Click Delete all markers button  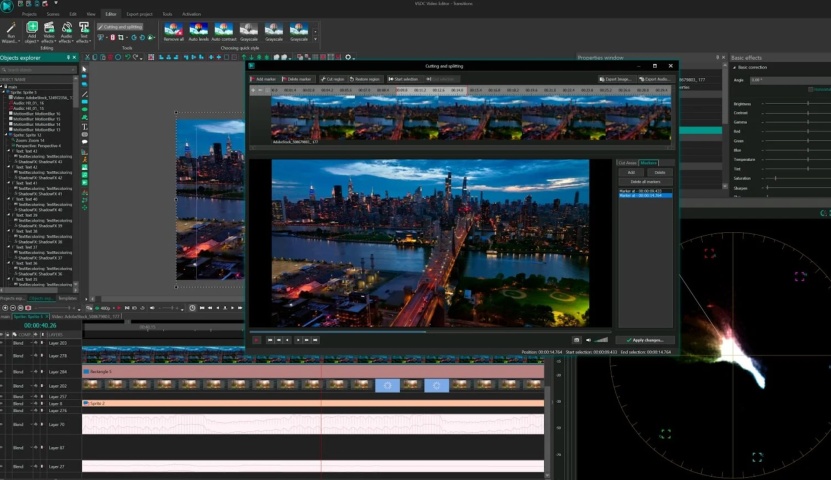point(645,182)
